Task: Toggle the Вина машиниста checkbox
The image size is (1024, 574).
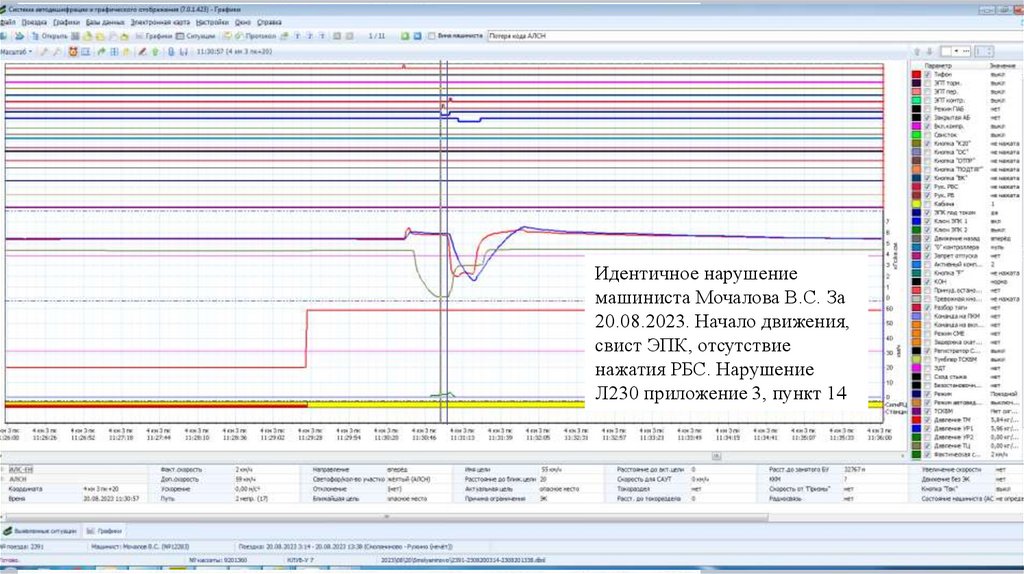Action: (431, 36)
